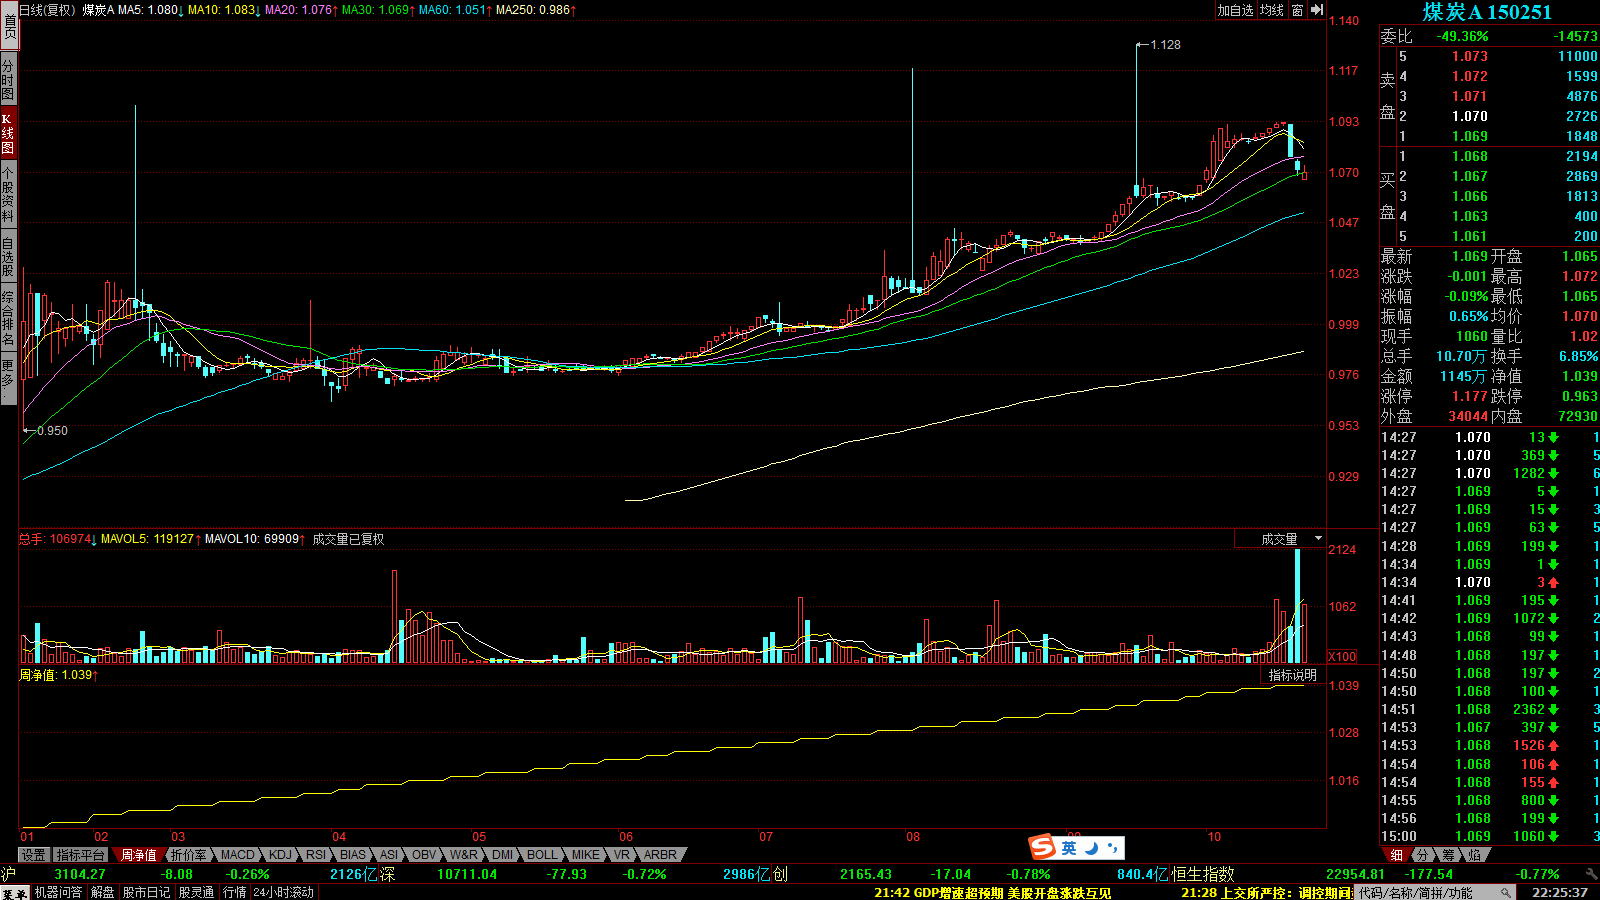Open the 窗 window layout button
Screen dimensions: 1600x900
pos(1297,10)
